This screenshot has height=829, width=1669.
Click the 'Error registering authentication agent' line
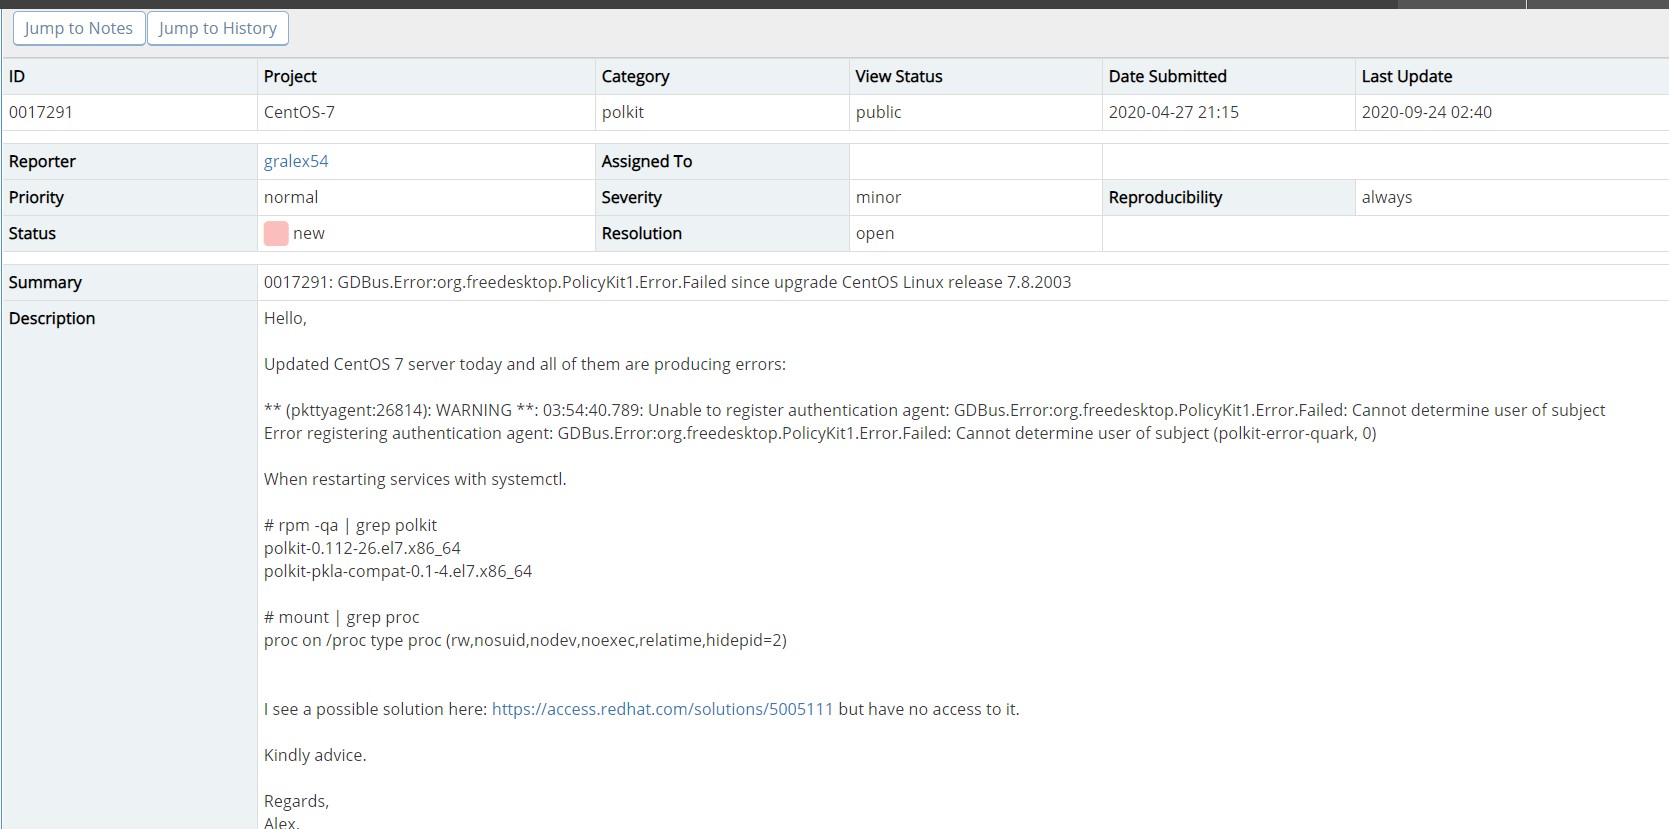(x=820, y=433)
